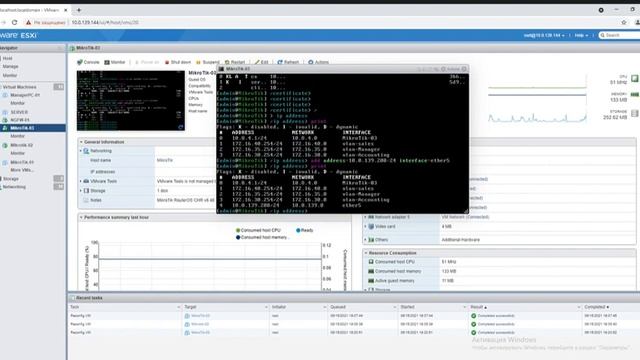Image resolution: width=640 pixels, height=360 pixels.
Task: Sort recent tasks by Started column
Action: [407, 307]
